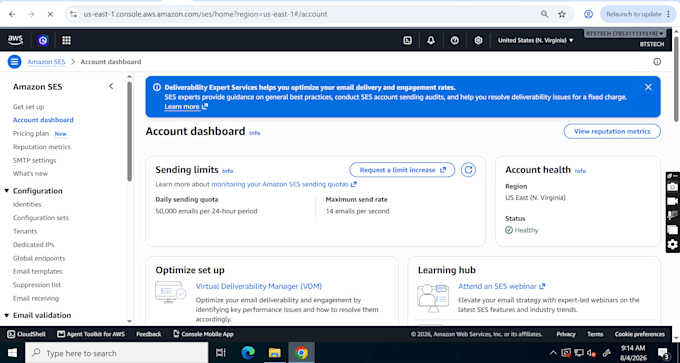Open Agent Toolkit for AWS in footer
Image resolution: width=680 pixels, height=363 pixels.
tap(92, 334)
